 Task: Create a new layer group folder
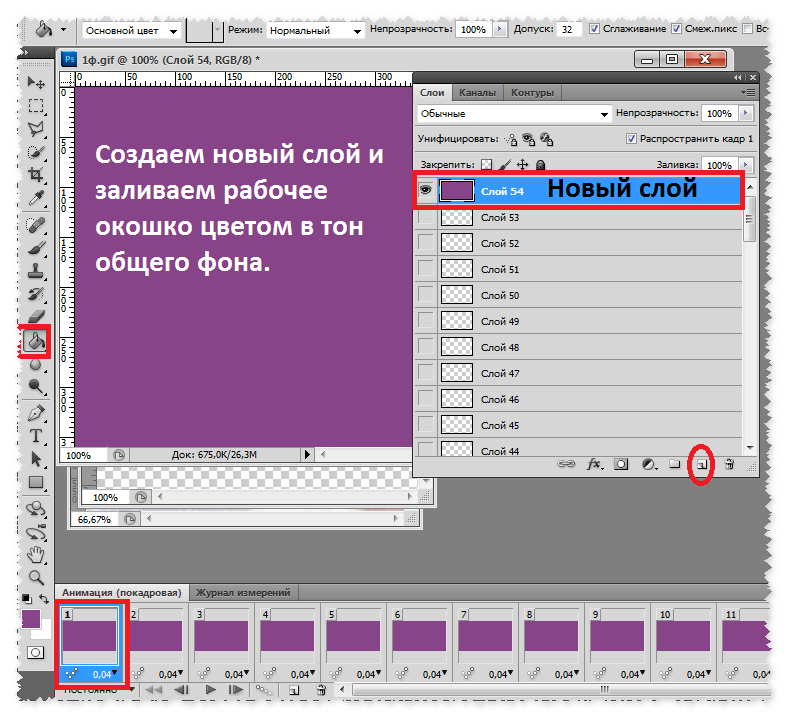point(674,464)
